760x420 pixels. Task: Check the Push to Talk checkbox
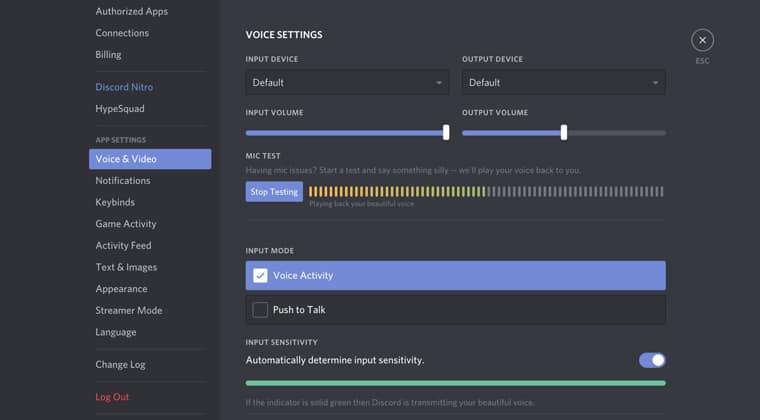tap(260, 310)
